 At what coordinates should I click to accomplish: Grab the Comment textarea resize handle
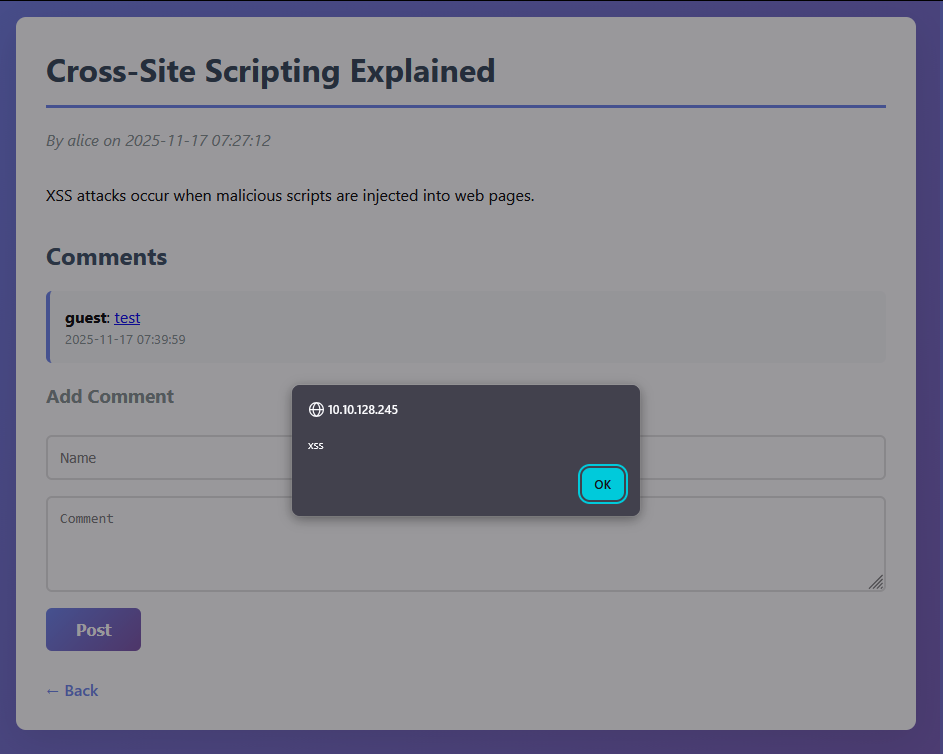pos(876,582)
